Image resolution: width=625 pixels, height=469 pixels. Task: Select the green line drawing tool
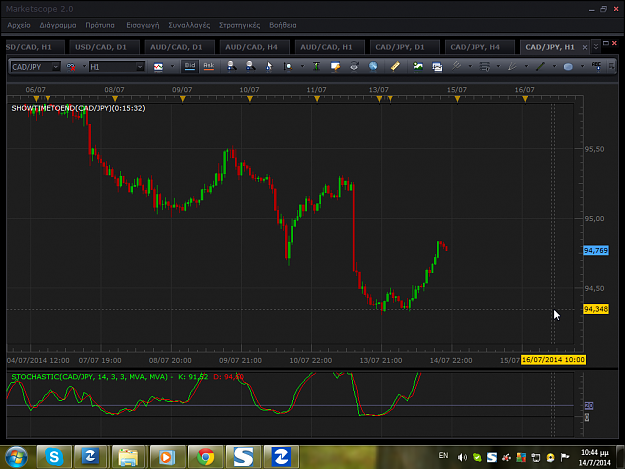coord(540,66)
